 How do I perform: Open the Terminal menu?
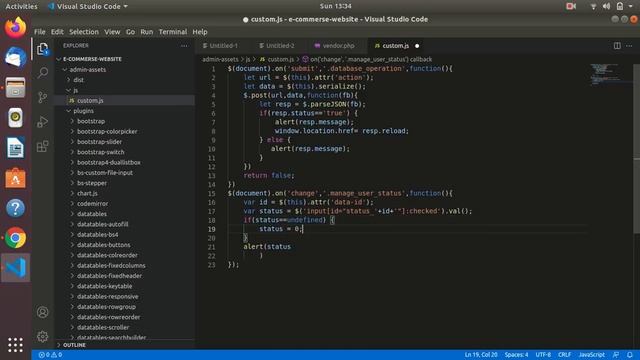(x=173, y=32)
